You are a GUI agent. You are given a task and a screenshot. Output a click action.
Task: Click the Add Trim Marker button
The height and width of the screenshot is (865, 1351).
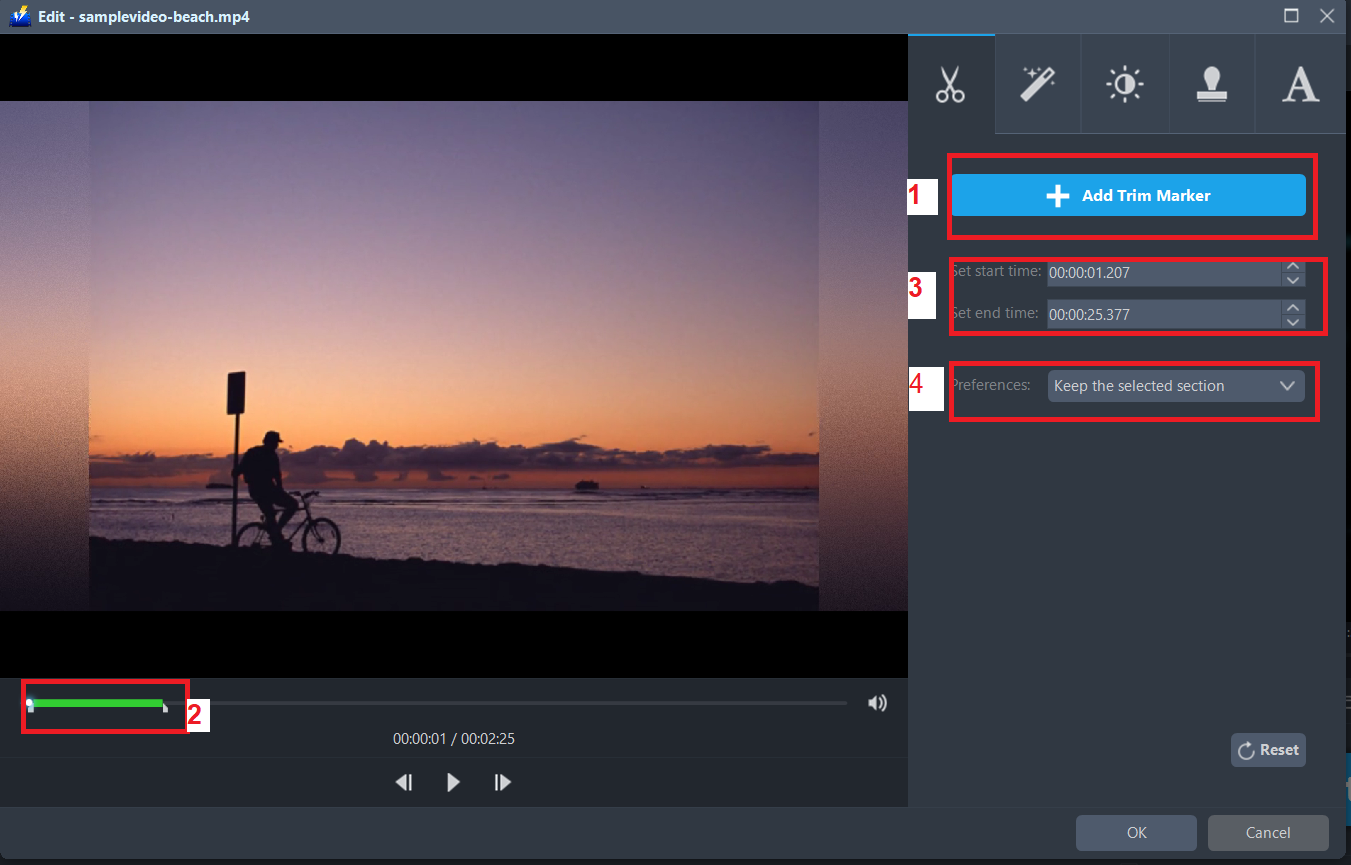coord(1129,195)
